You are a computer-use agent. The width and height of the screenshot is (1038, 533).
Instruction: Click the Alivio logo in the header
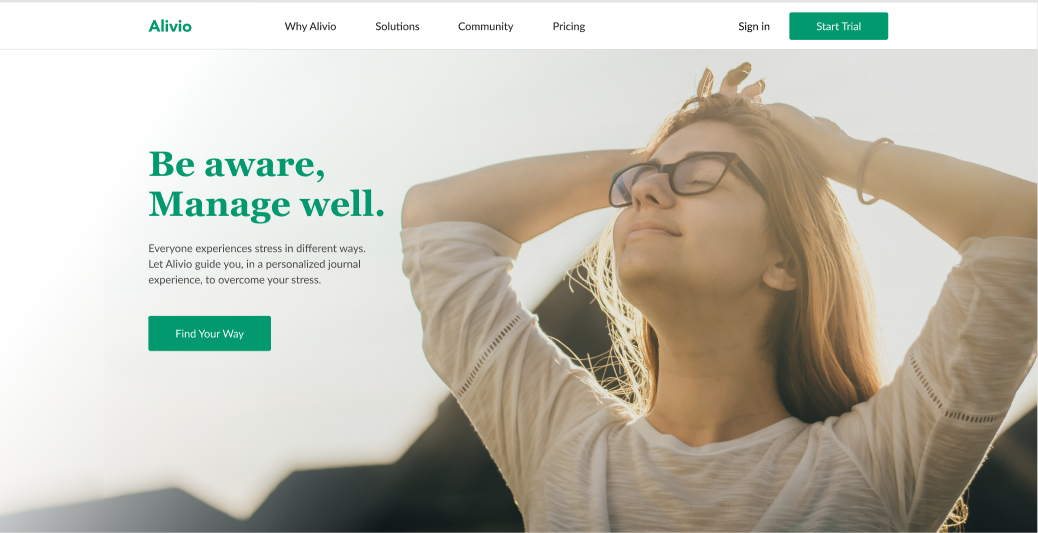click(170, 26)
